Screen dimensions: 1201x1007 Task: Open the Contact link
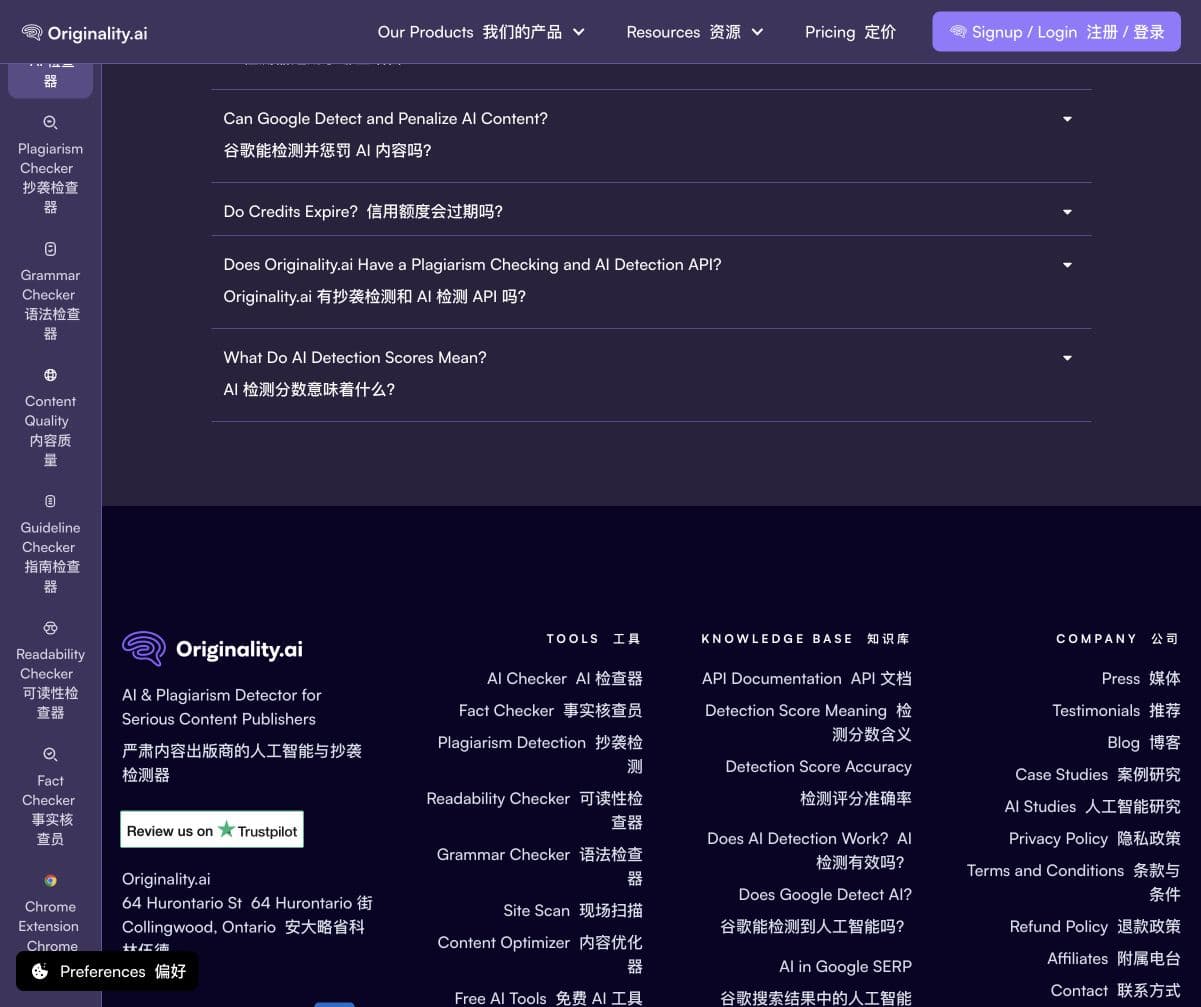click(x=1115, y=990)
